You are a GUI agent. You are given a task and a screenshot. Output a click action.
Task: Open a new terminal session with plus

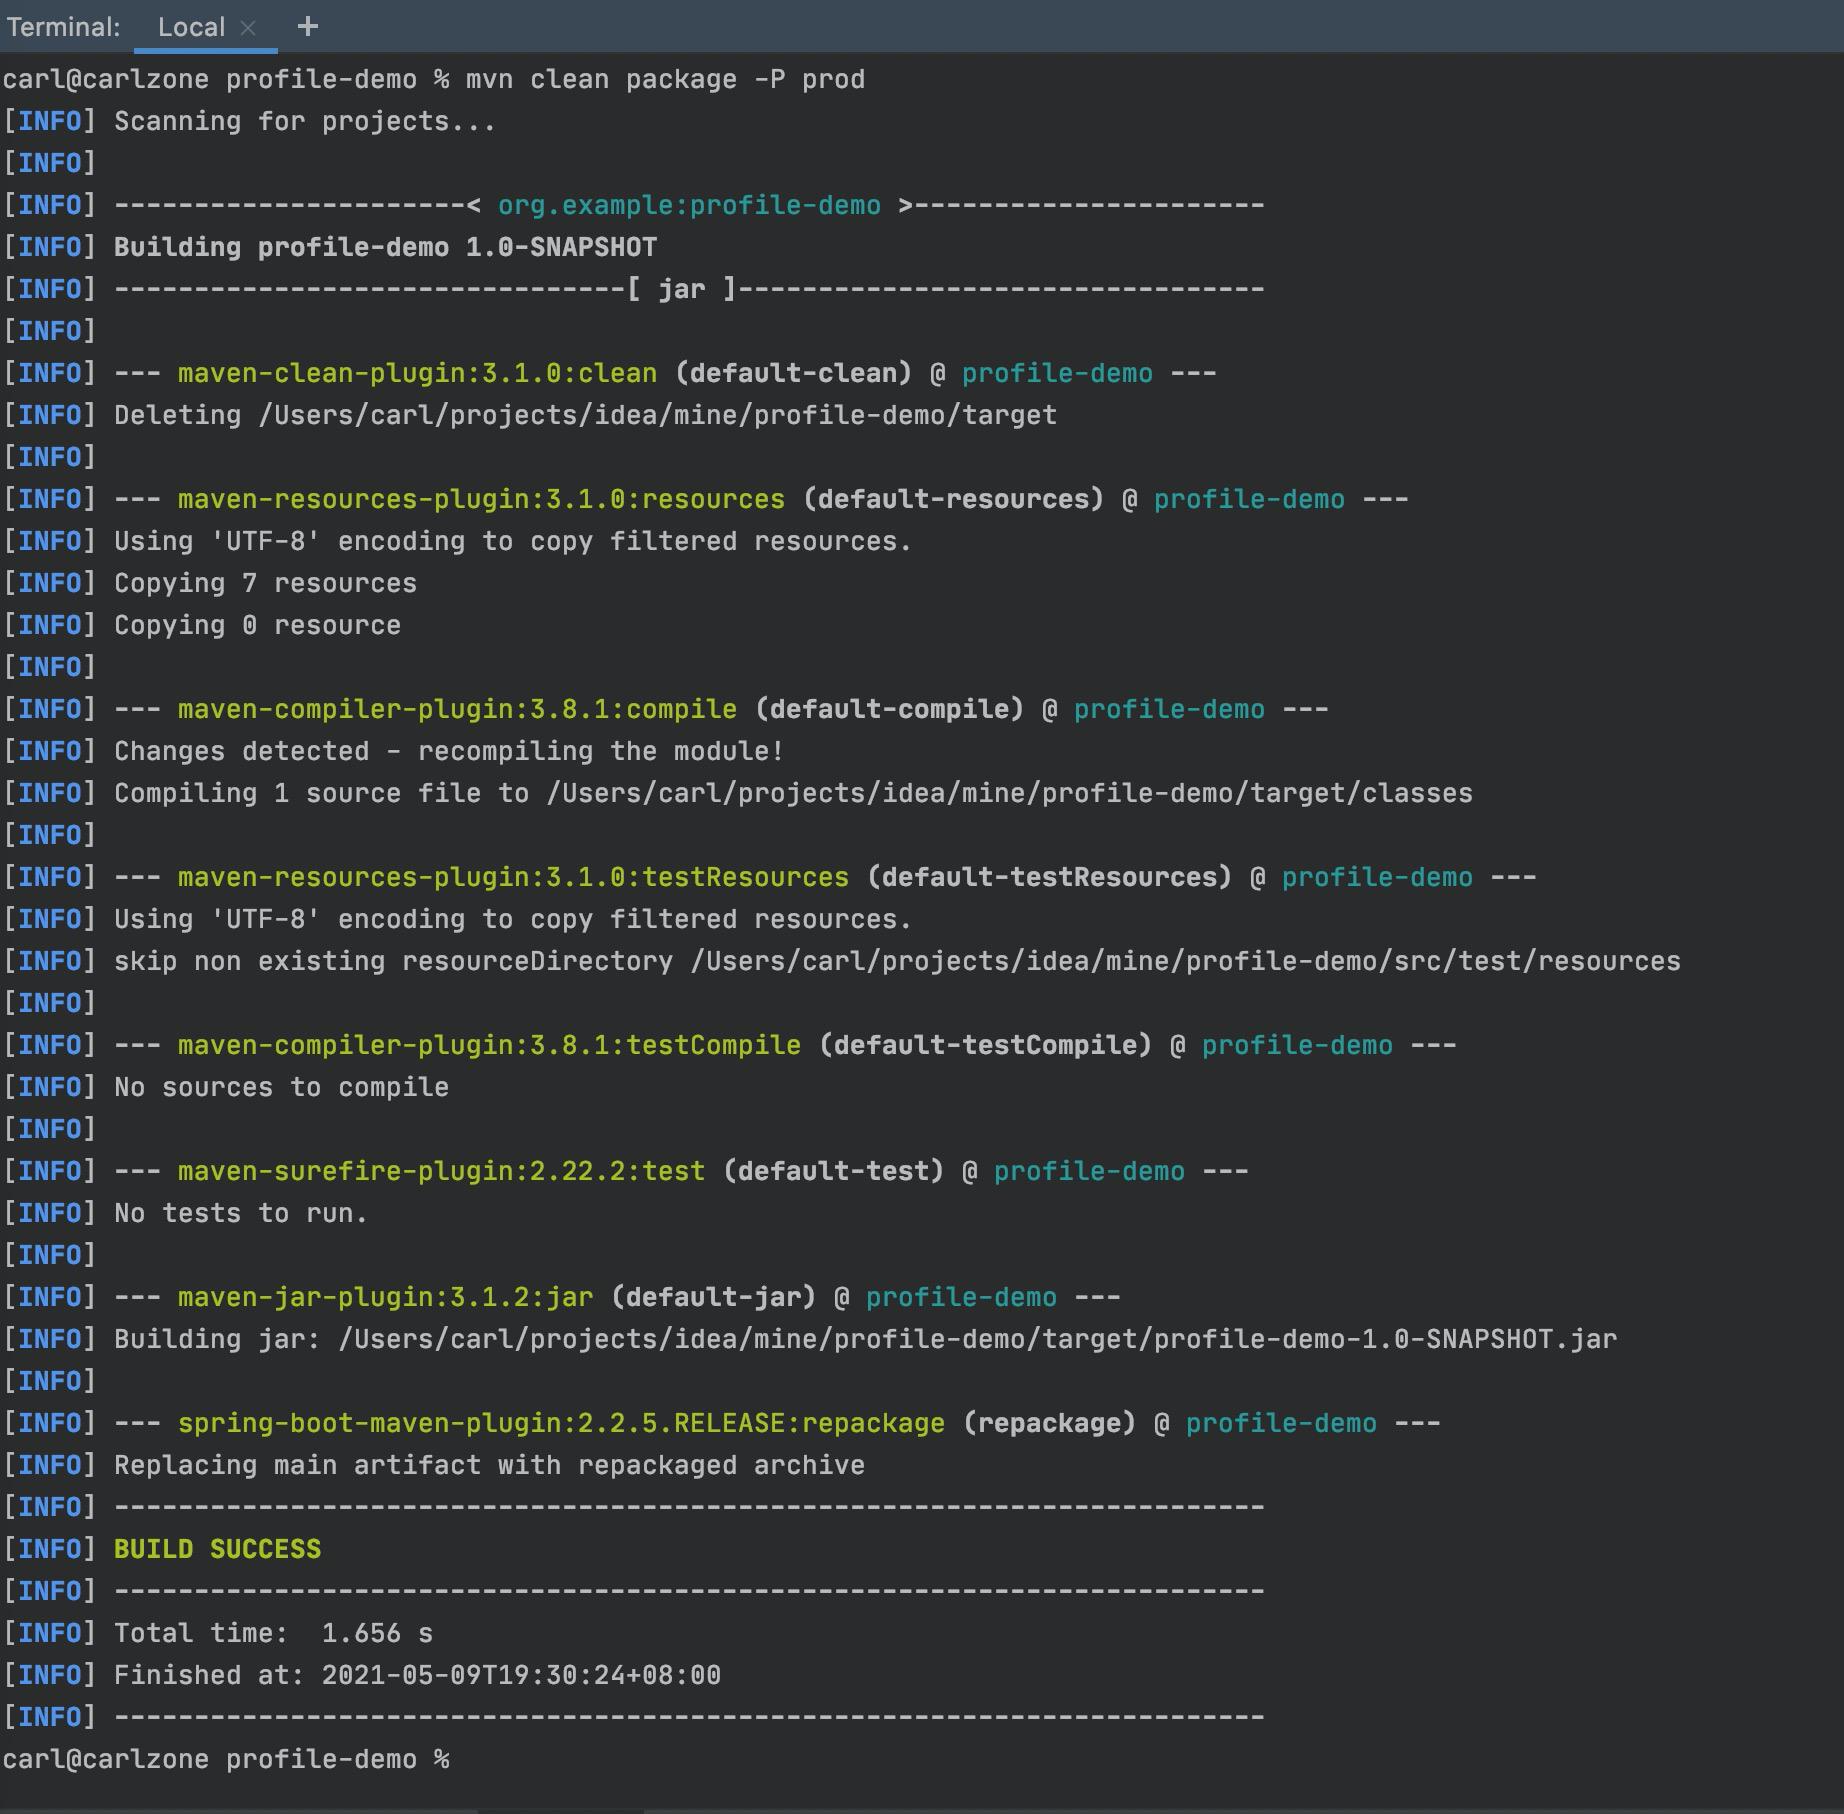point(308,27)
